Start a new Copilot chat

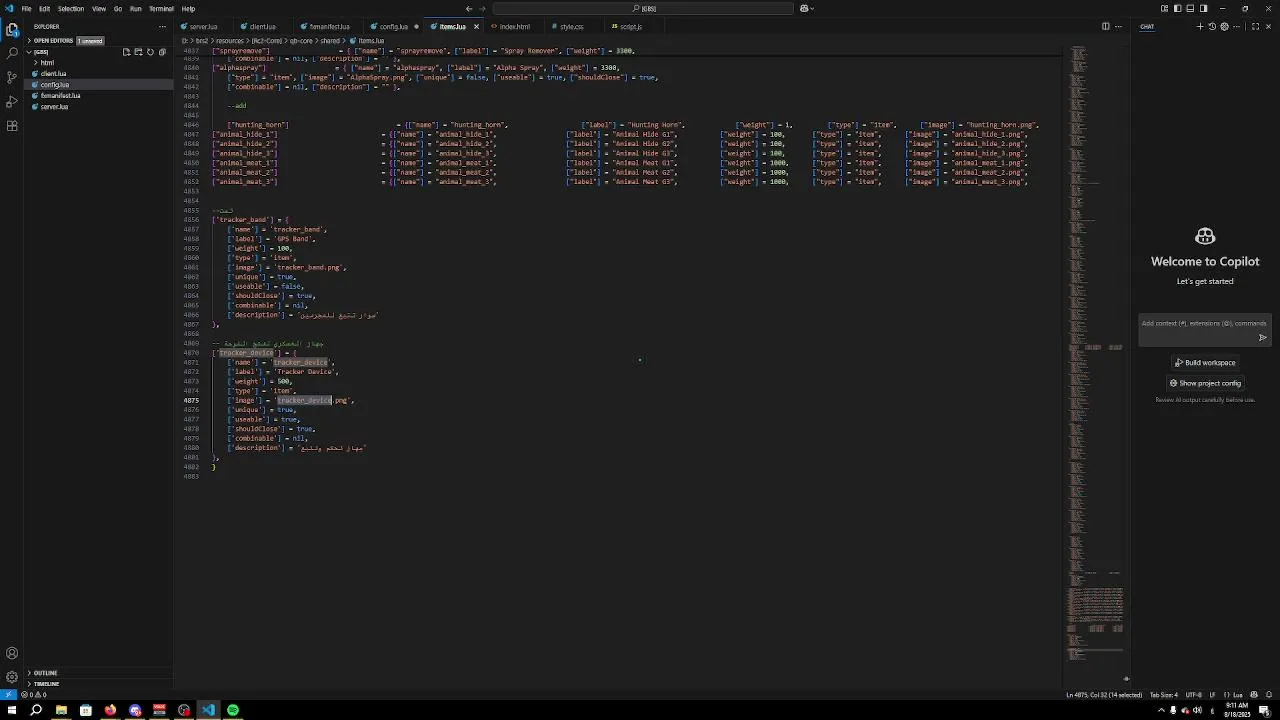pyautogui.click(x=1200, y=27)
